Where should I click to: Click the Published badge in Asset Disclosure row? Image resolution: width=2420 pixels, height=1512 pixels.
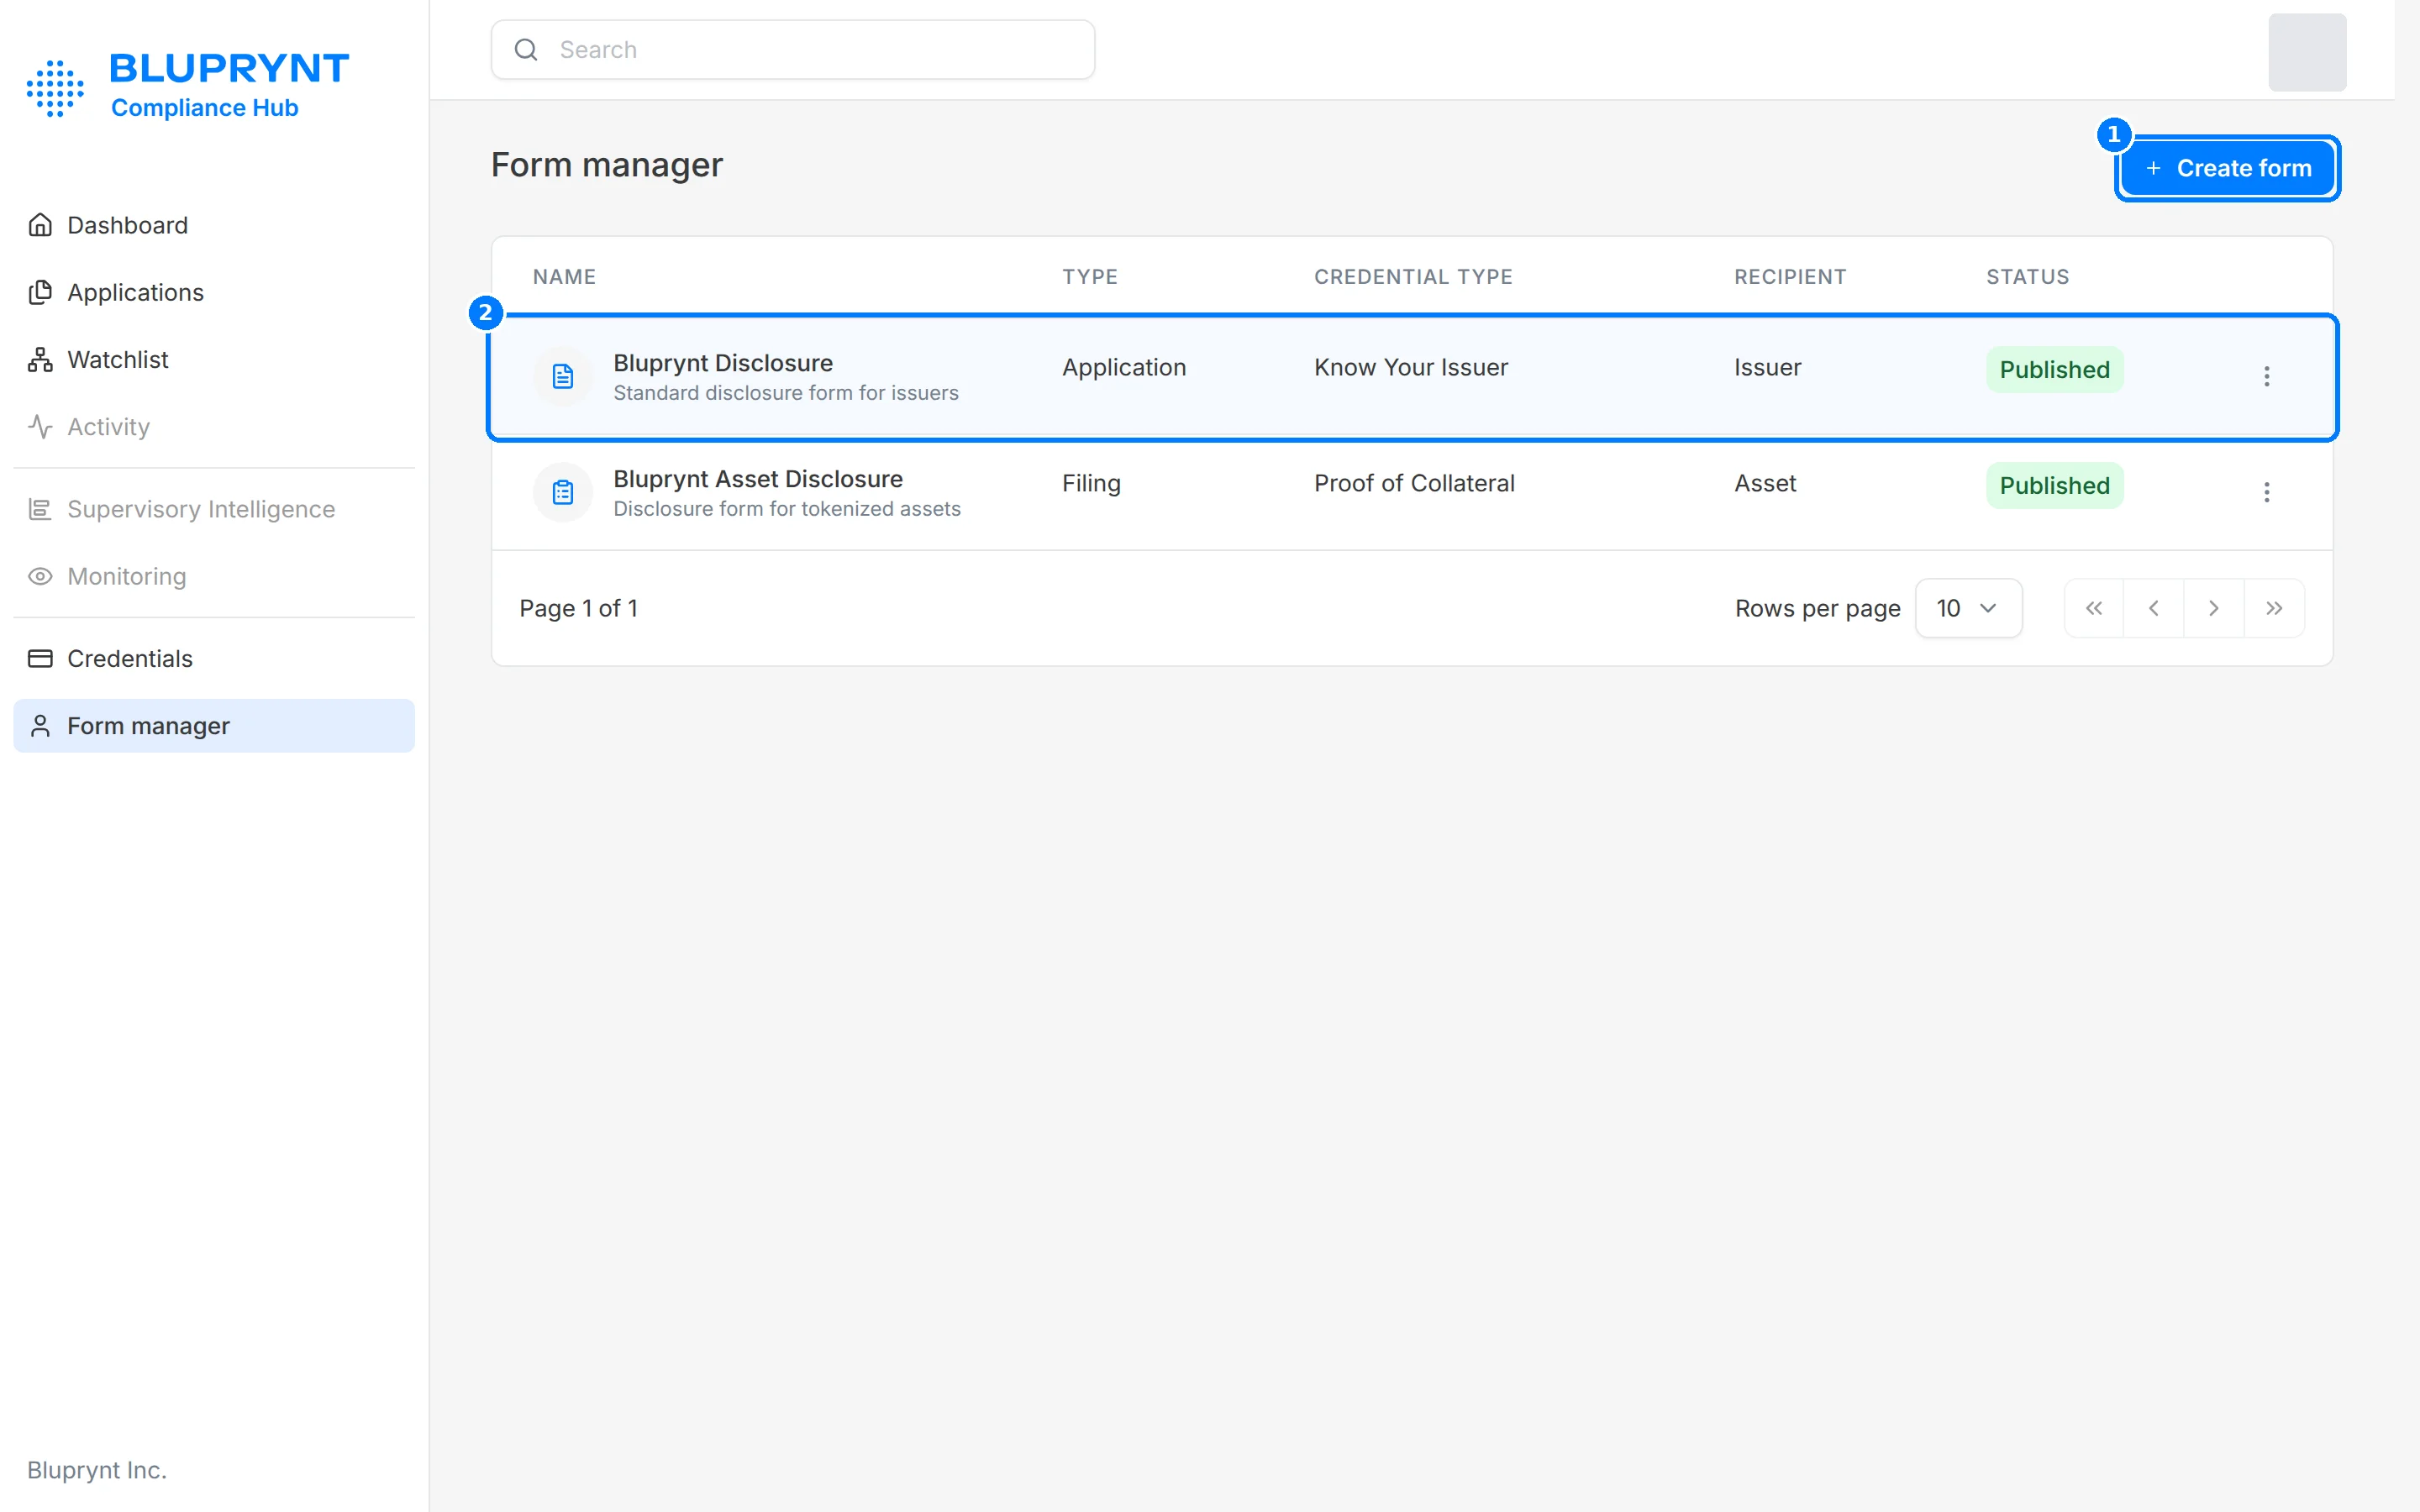(2054, 485)
